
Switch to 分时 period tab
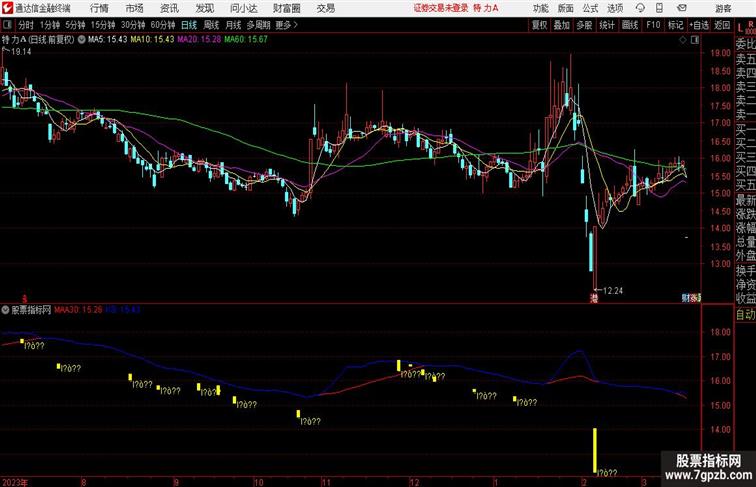pos(26,25)
